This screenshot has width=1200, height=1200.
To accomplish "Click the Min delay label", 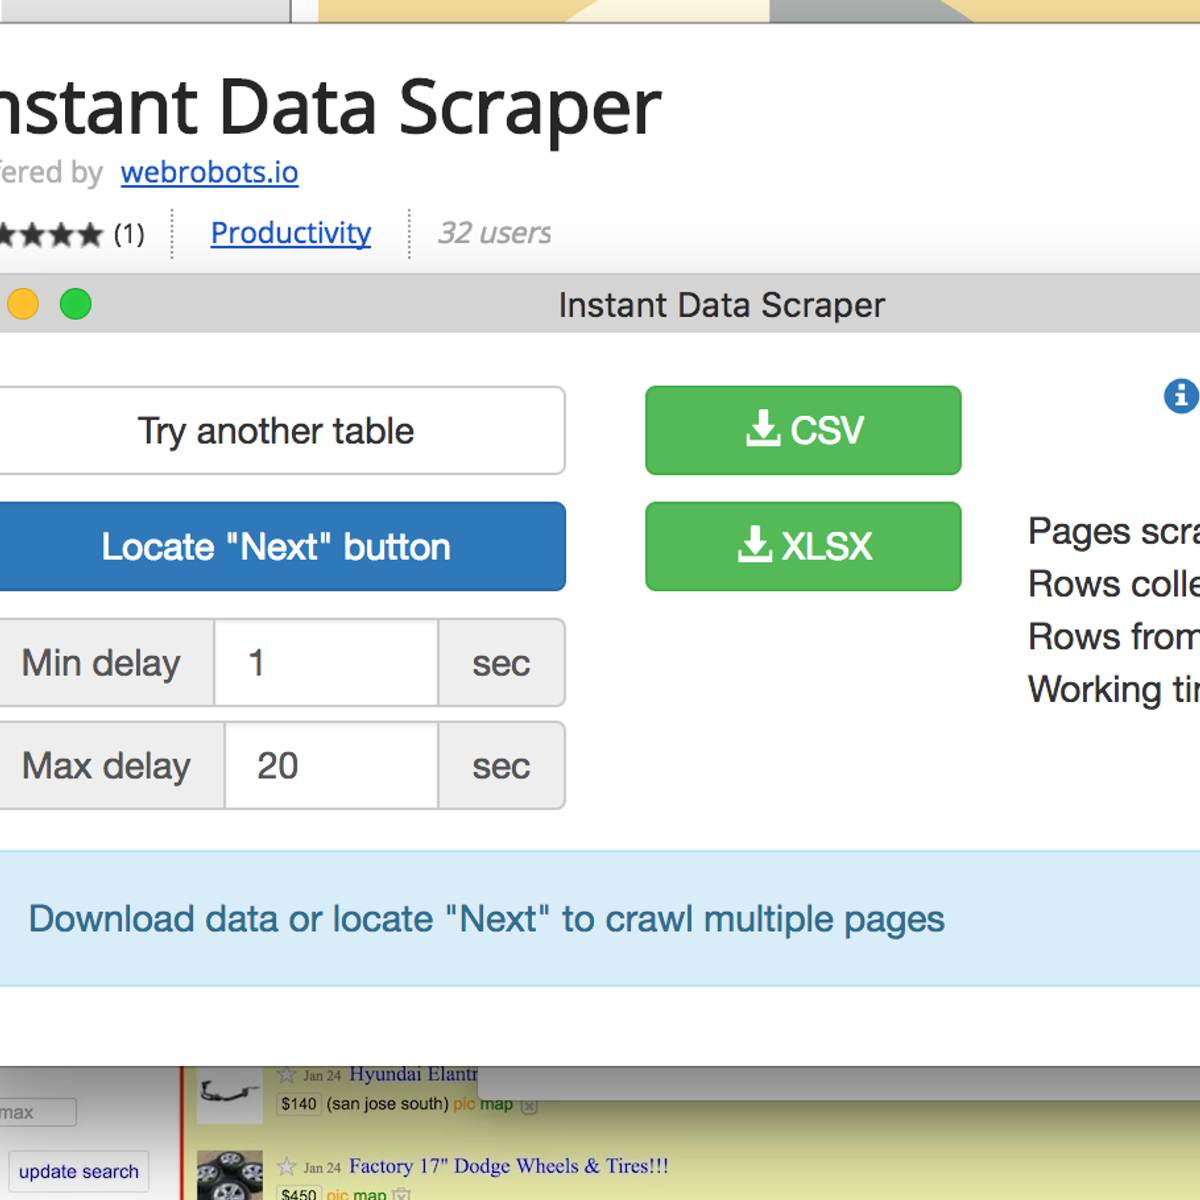I will 101,662.
